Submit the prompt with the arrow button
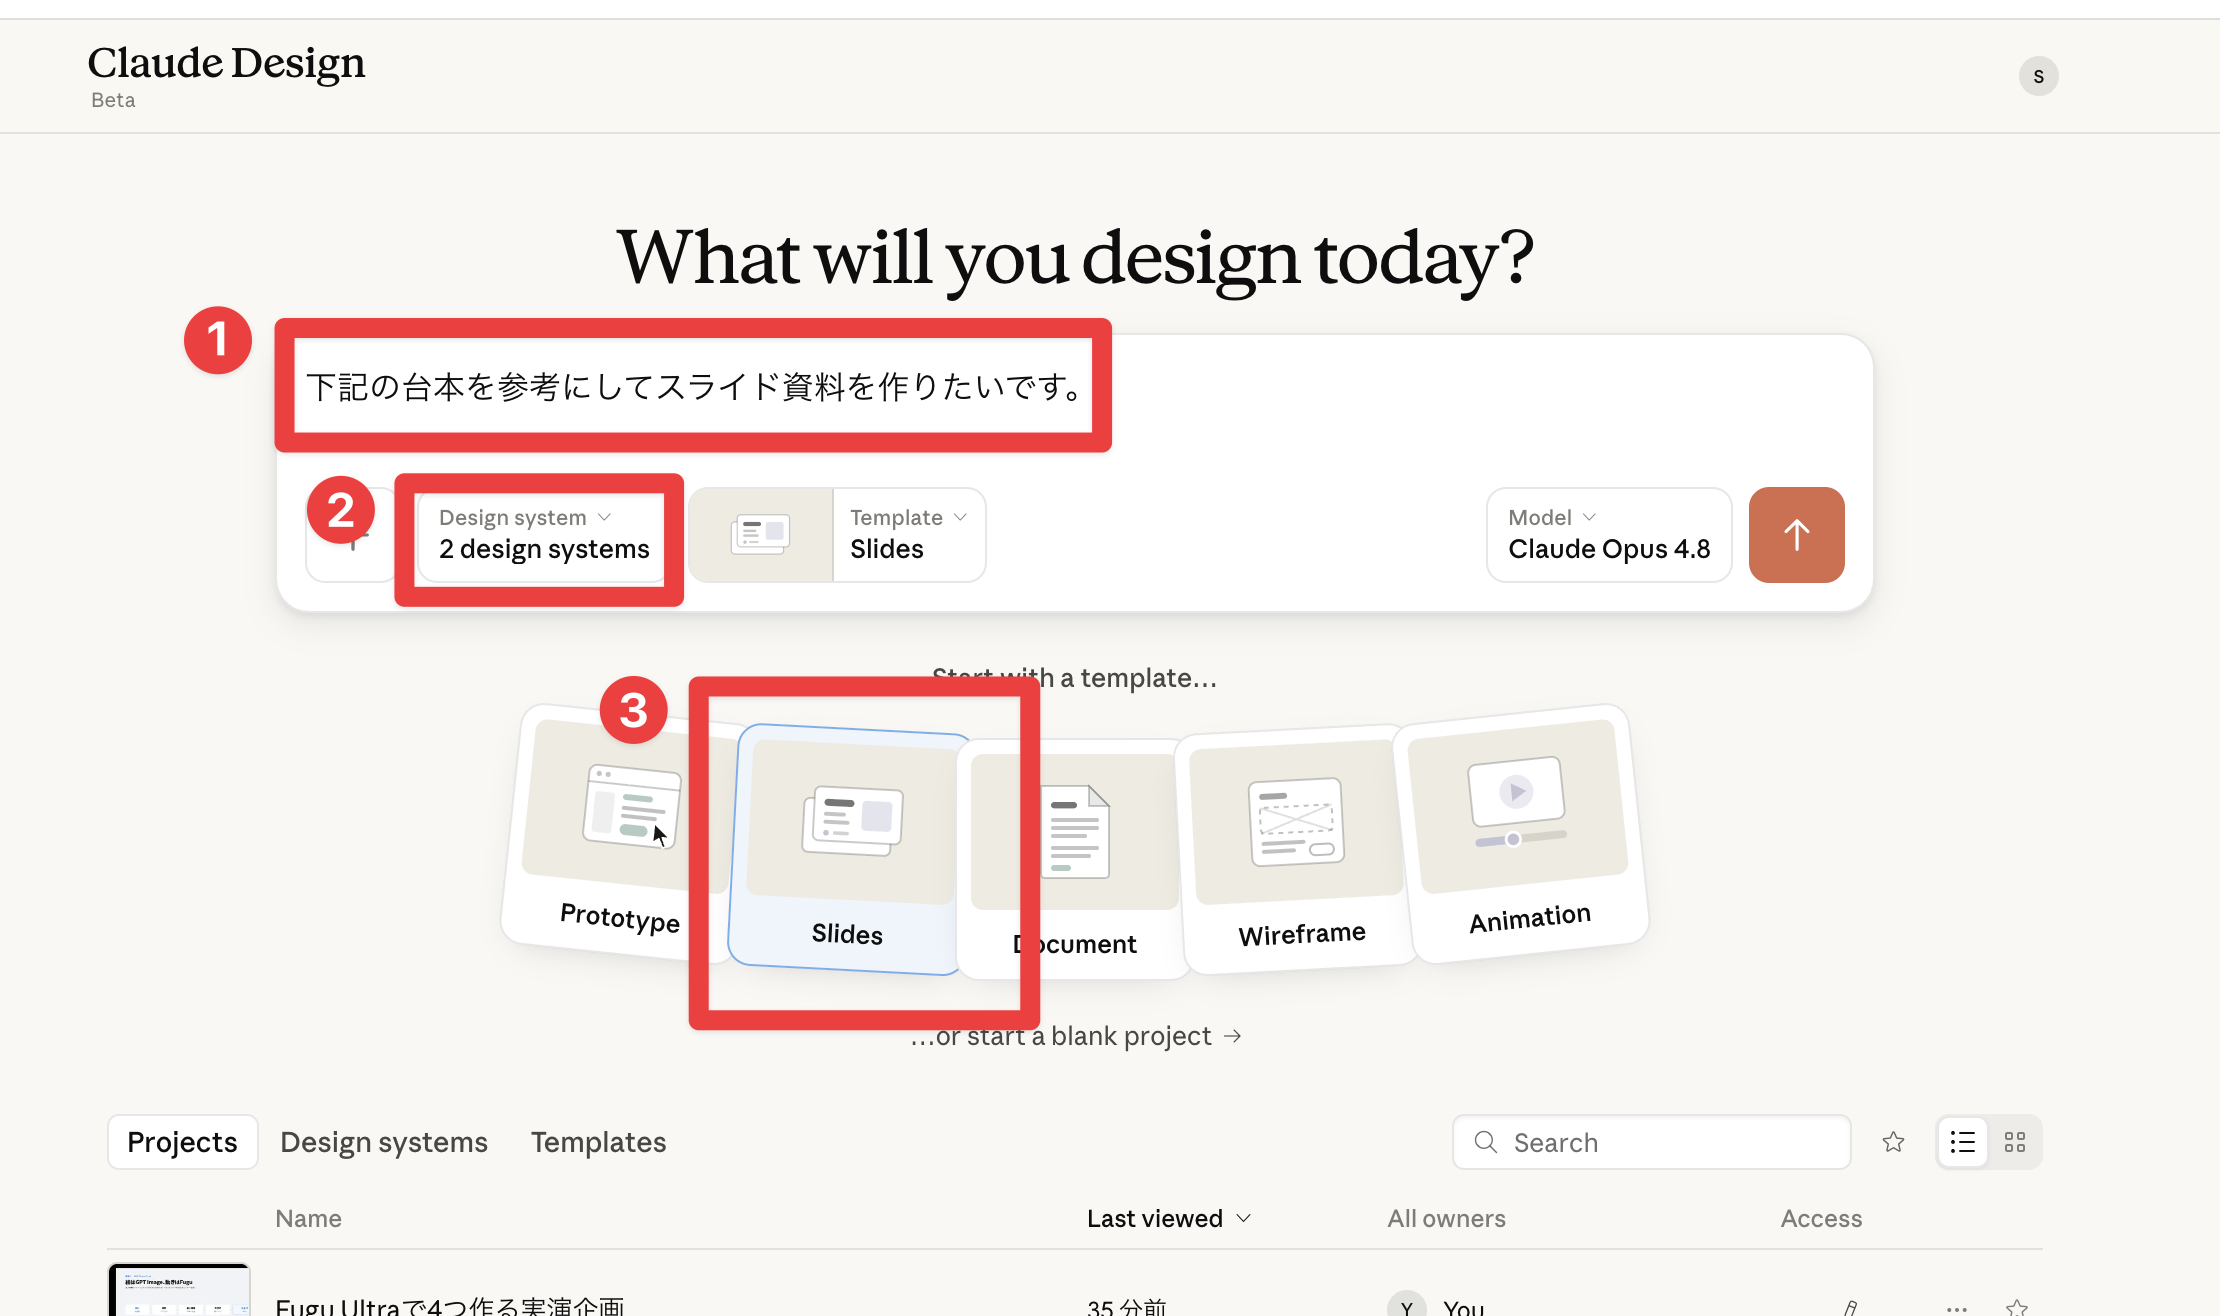2220x1316 pixels. coord(1796,535)
